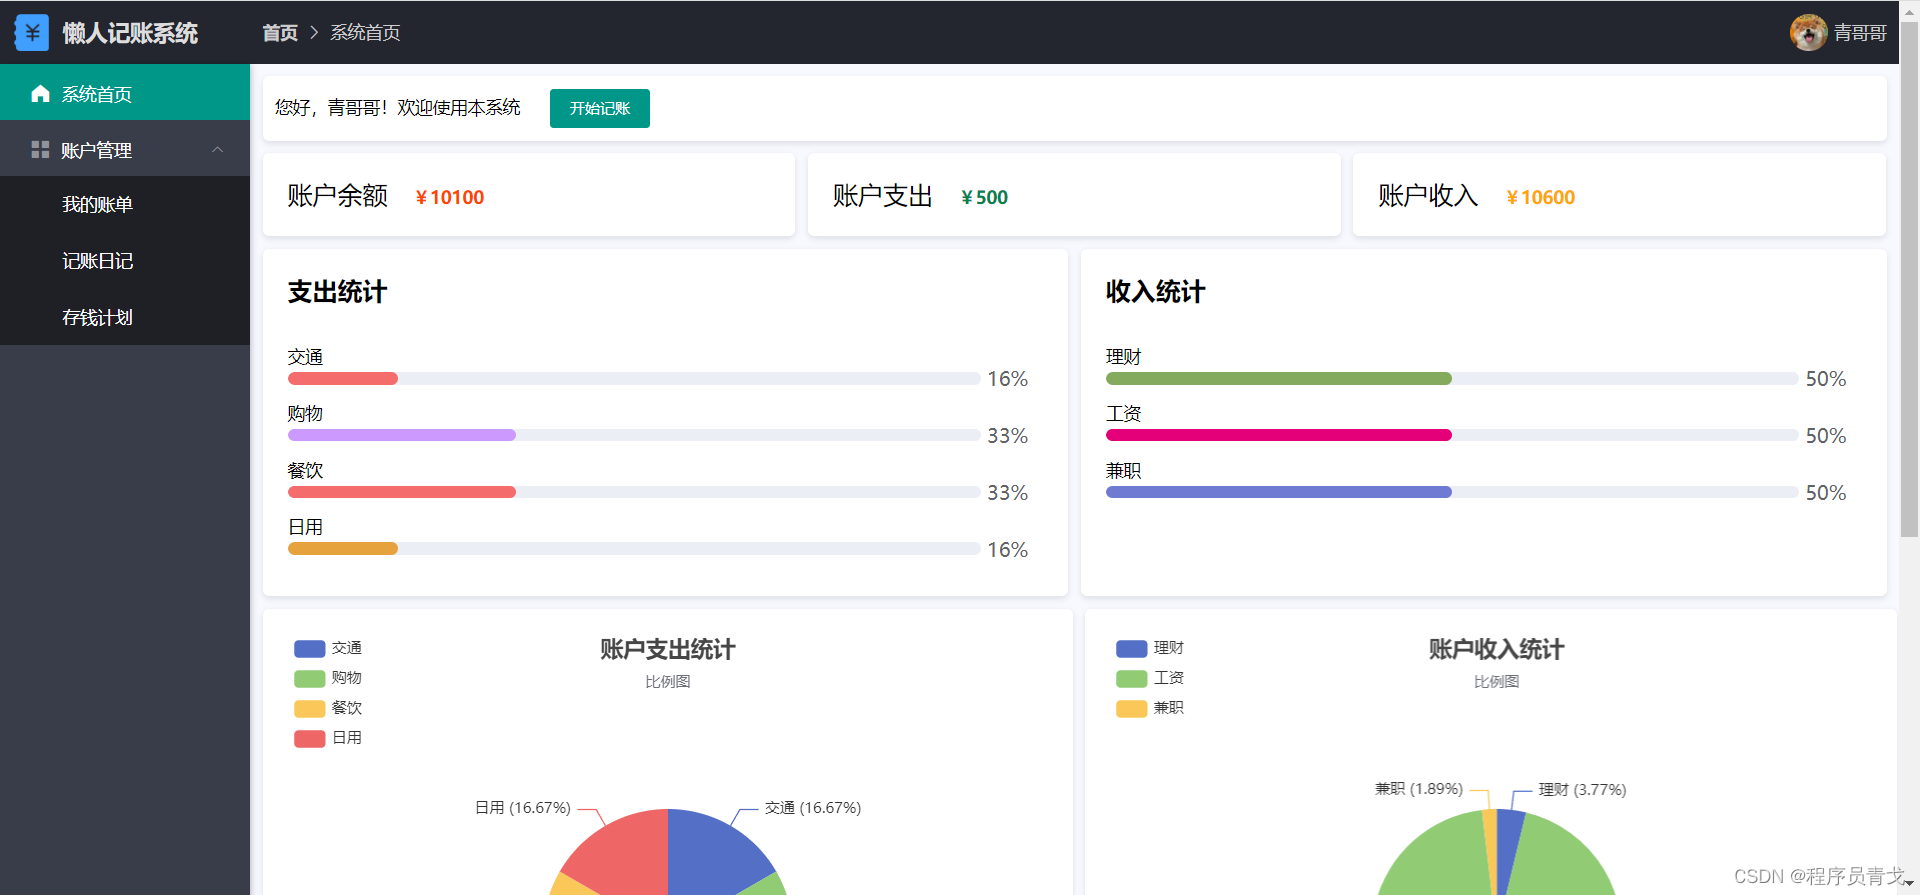Toggle the 购物 legend swatch

click(x=310, y=679)
